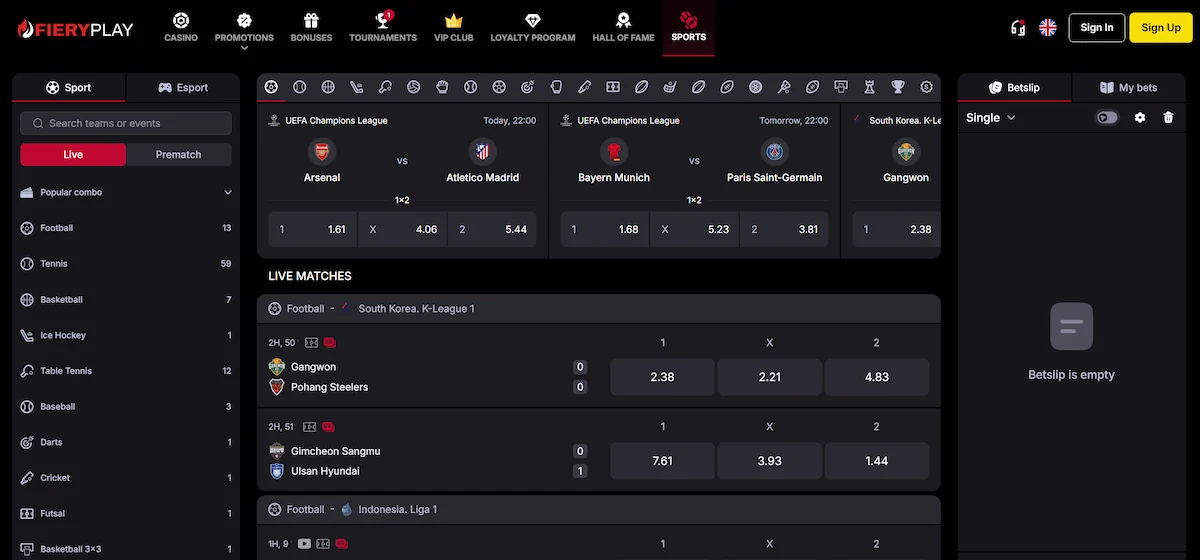
Task: Toggle the quick bet switch in betslip
Action: (x=1107, y=118)
